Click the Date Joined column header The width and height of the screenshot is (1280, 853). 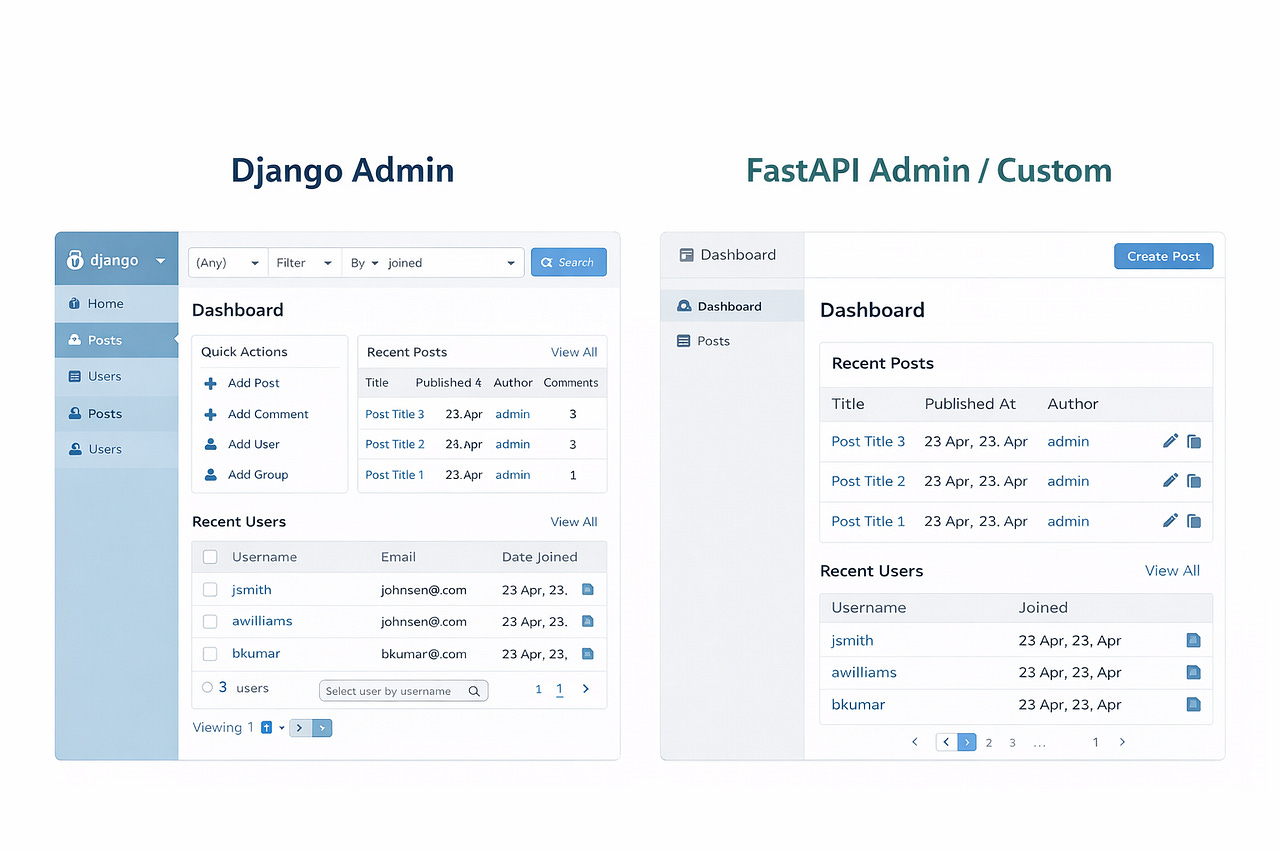click(x=540, y=557)
